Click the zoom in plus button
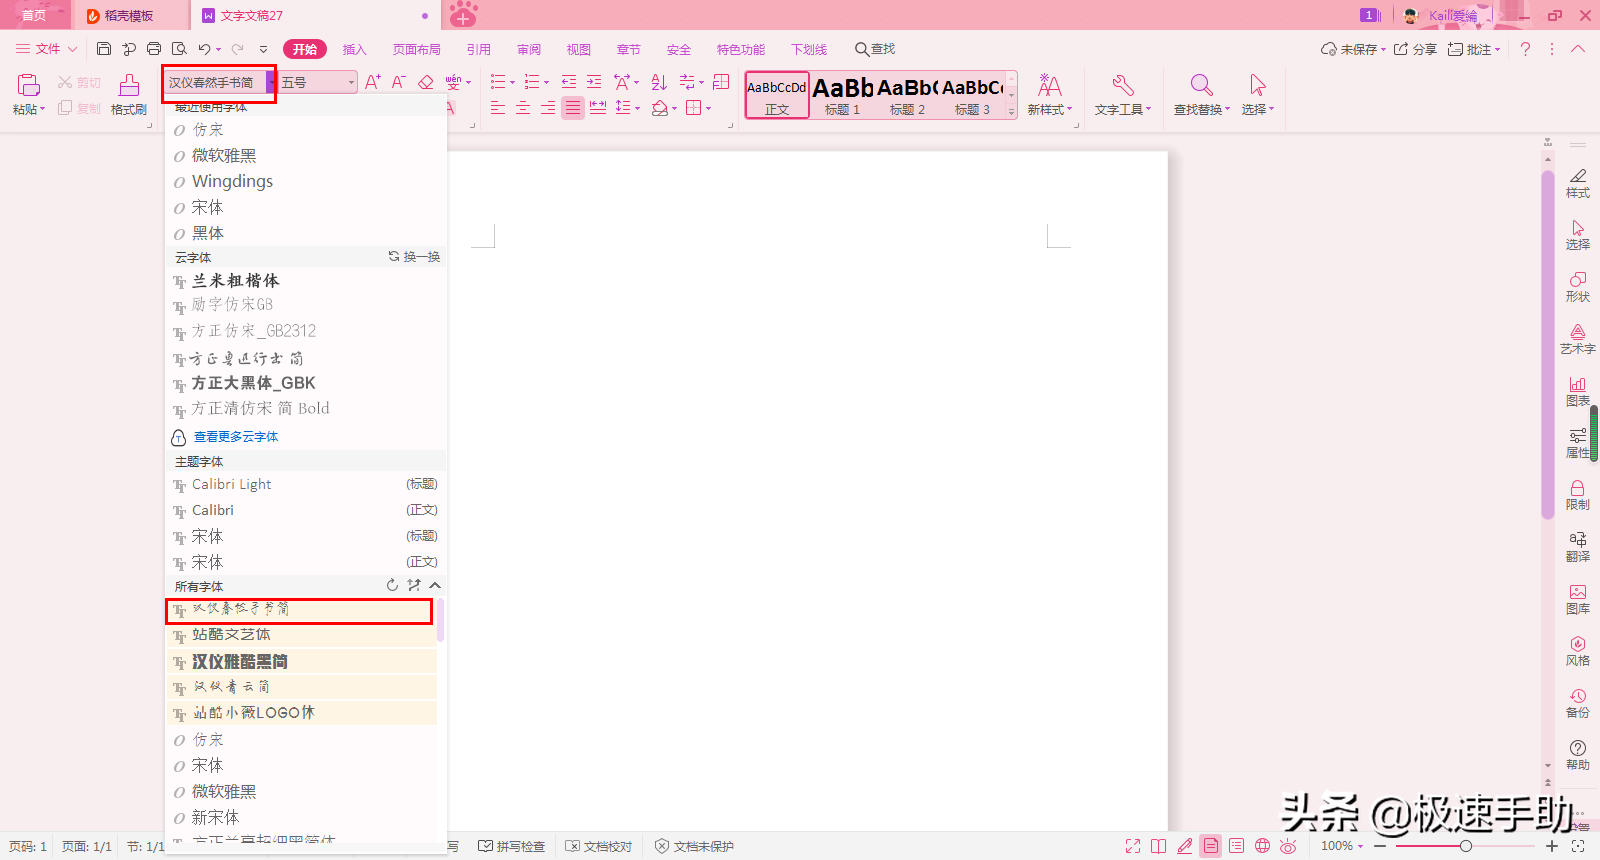Screen dimensions: 1600x860 (1552, 846)
